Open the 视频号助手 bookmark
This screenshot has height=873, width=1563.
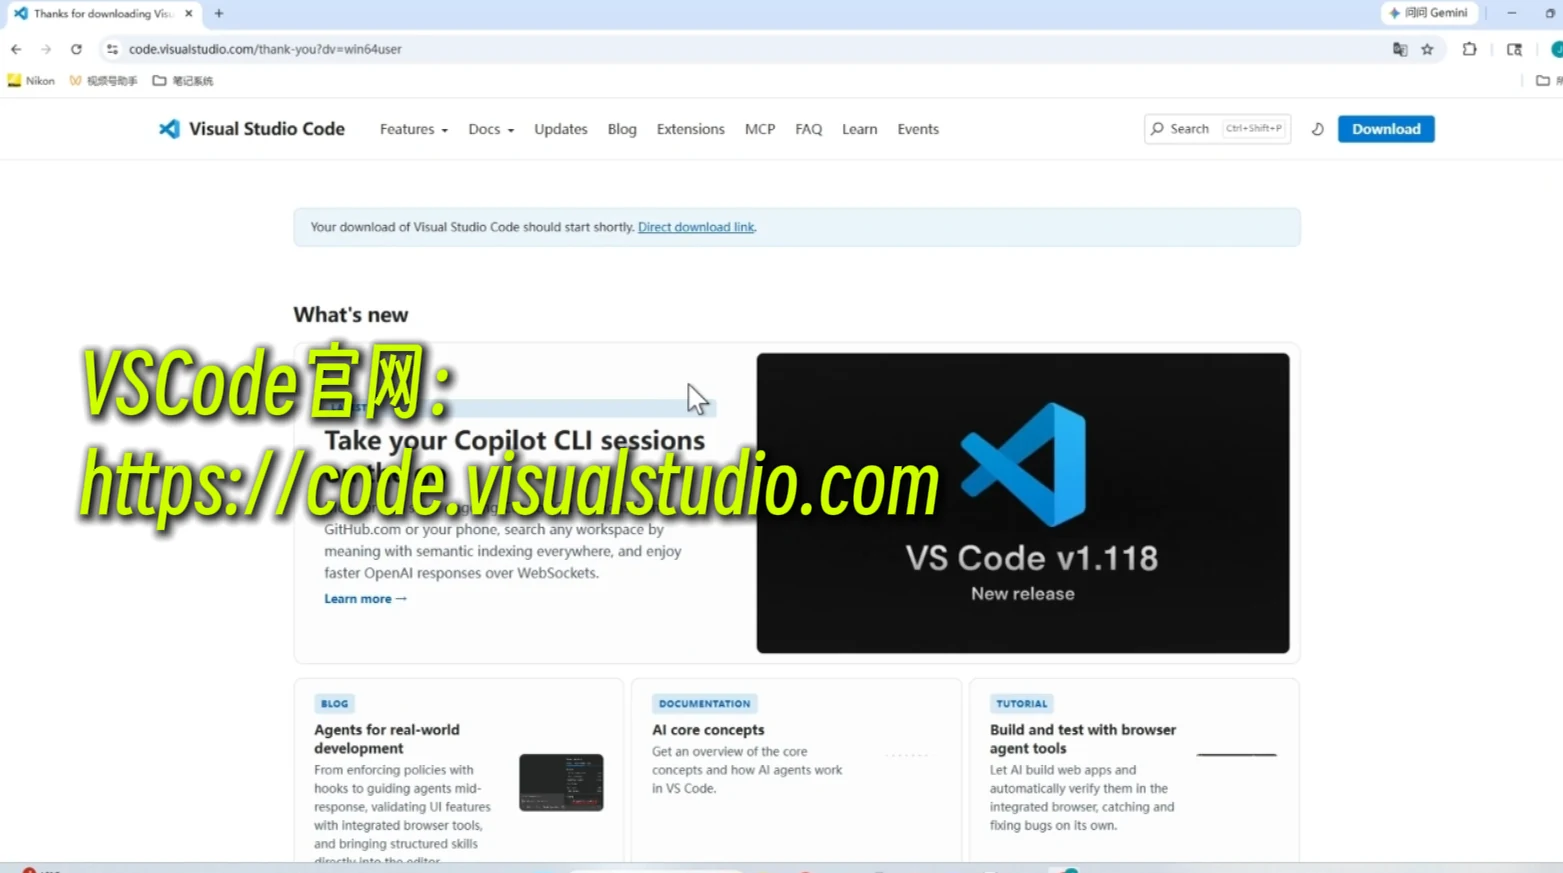pyautogui.click(x=103, y=81)
